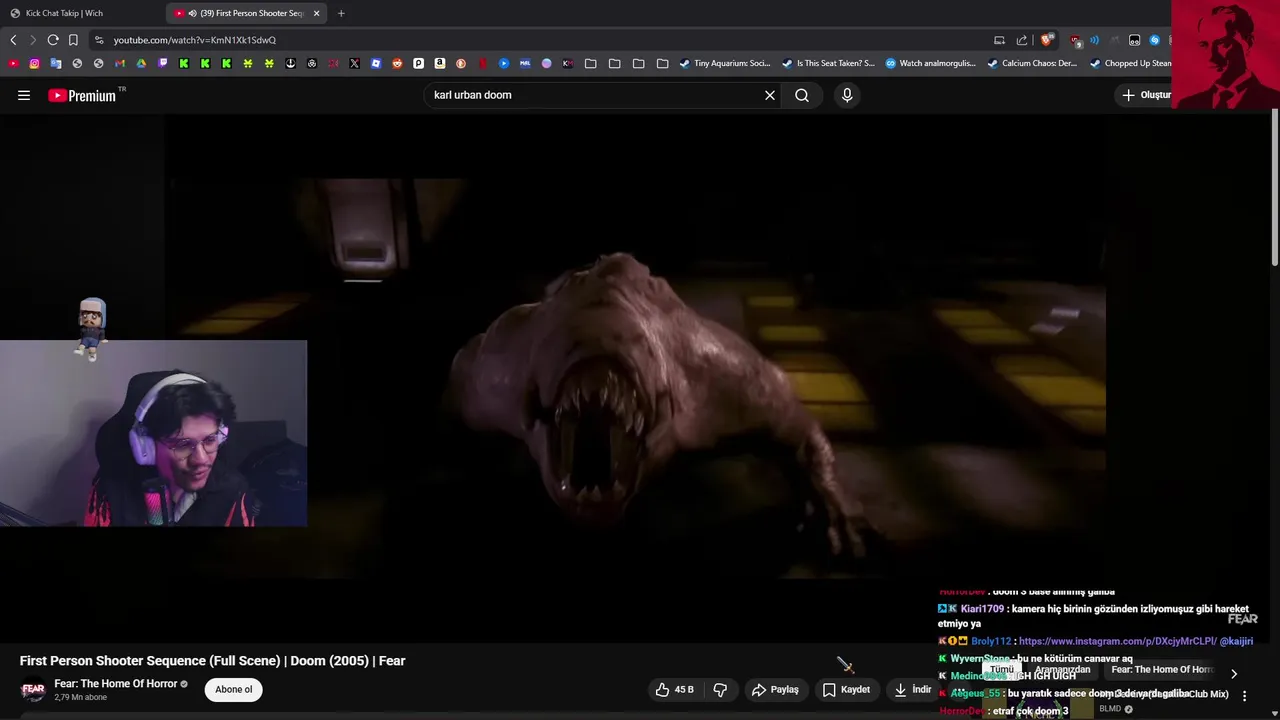Select the Tümü filter chip
This screenshot has width=1280, height=720.
(1002, 670)
